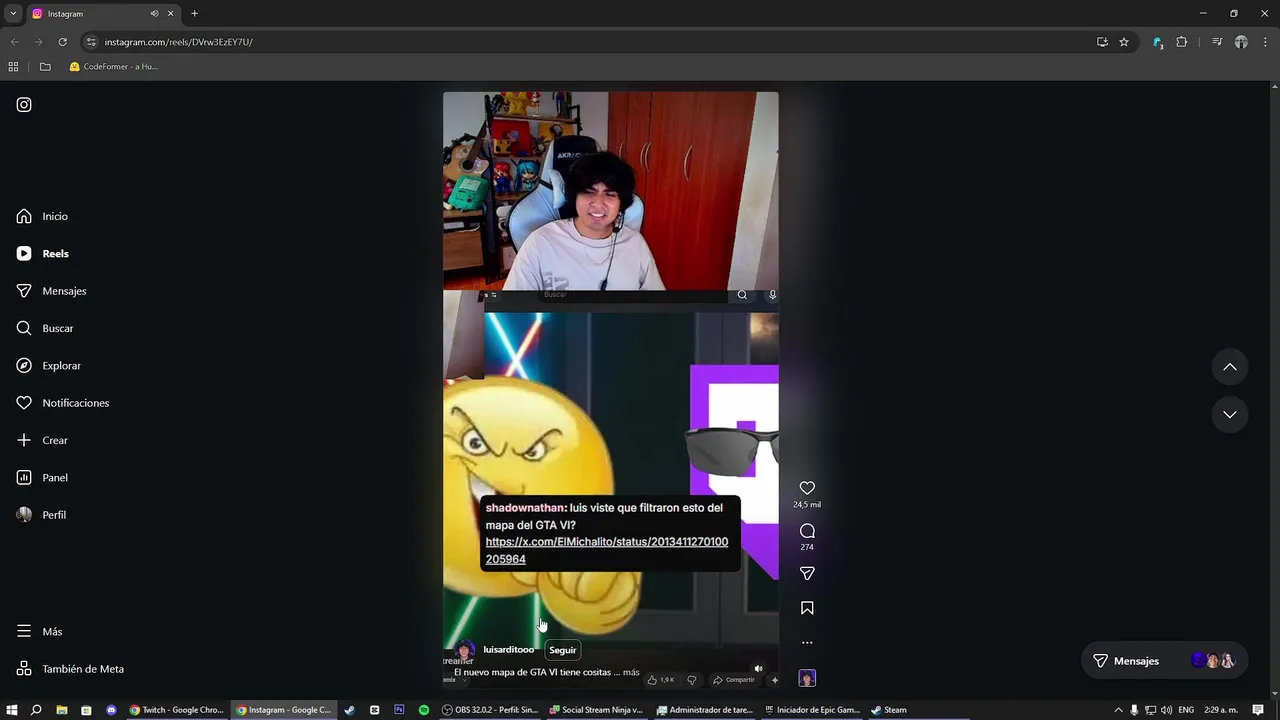Open Social Stream Ninja taskbar window

[597, 710]
